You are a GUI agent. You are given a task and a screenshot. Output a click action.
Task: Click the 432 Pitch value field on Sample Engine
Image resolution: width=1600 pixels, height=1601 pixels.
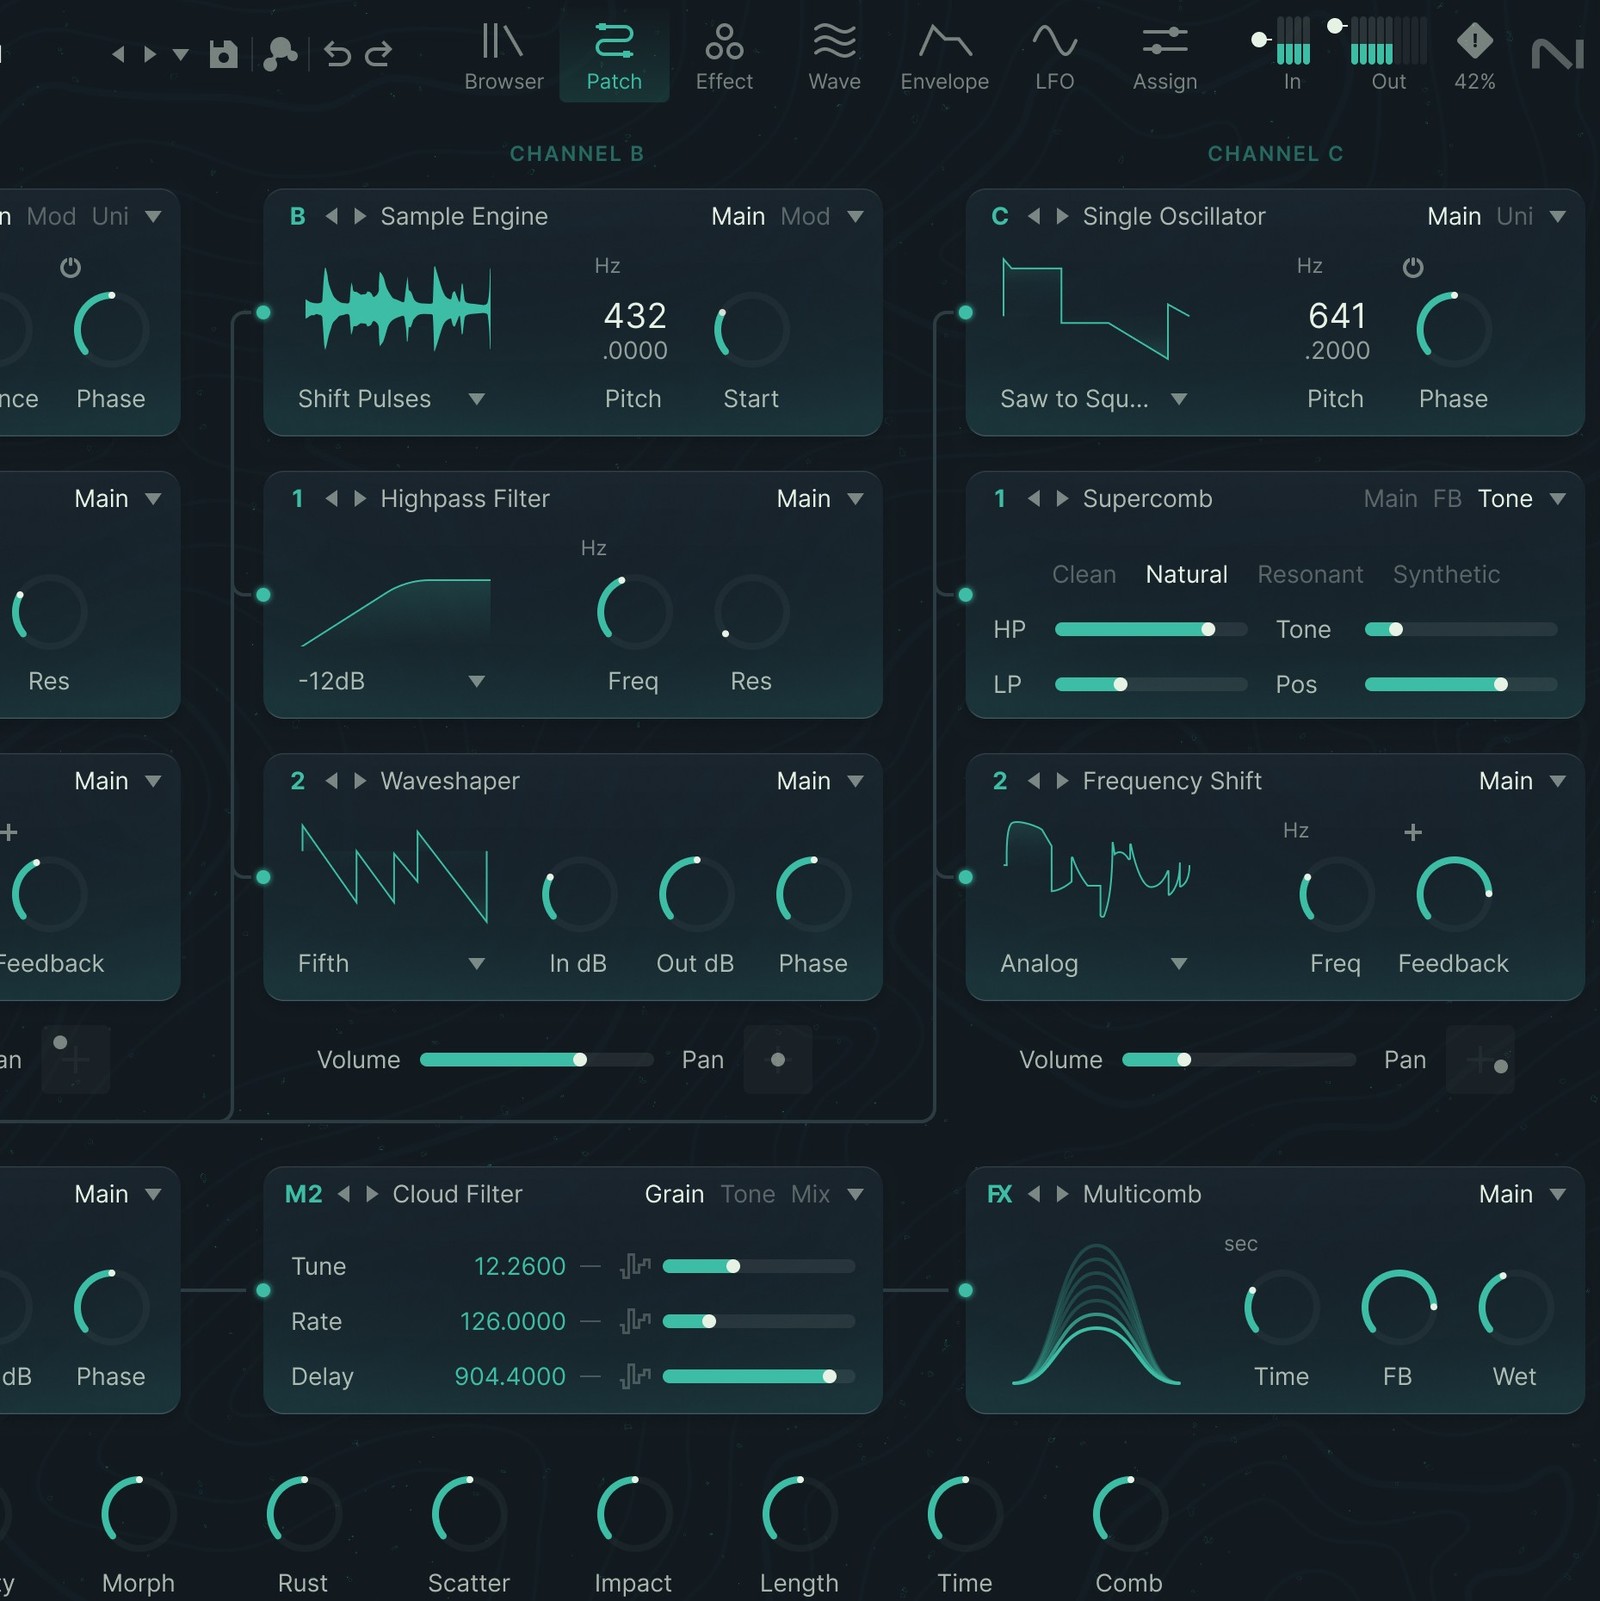click(x=633, y=317)
